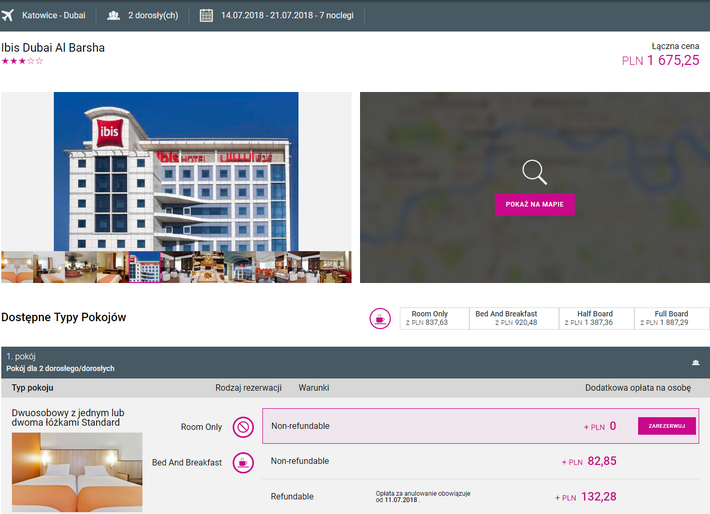Open the first bedroom thumbnail in gallery

point(17,267)
